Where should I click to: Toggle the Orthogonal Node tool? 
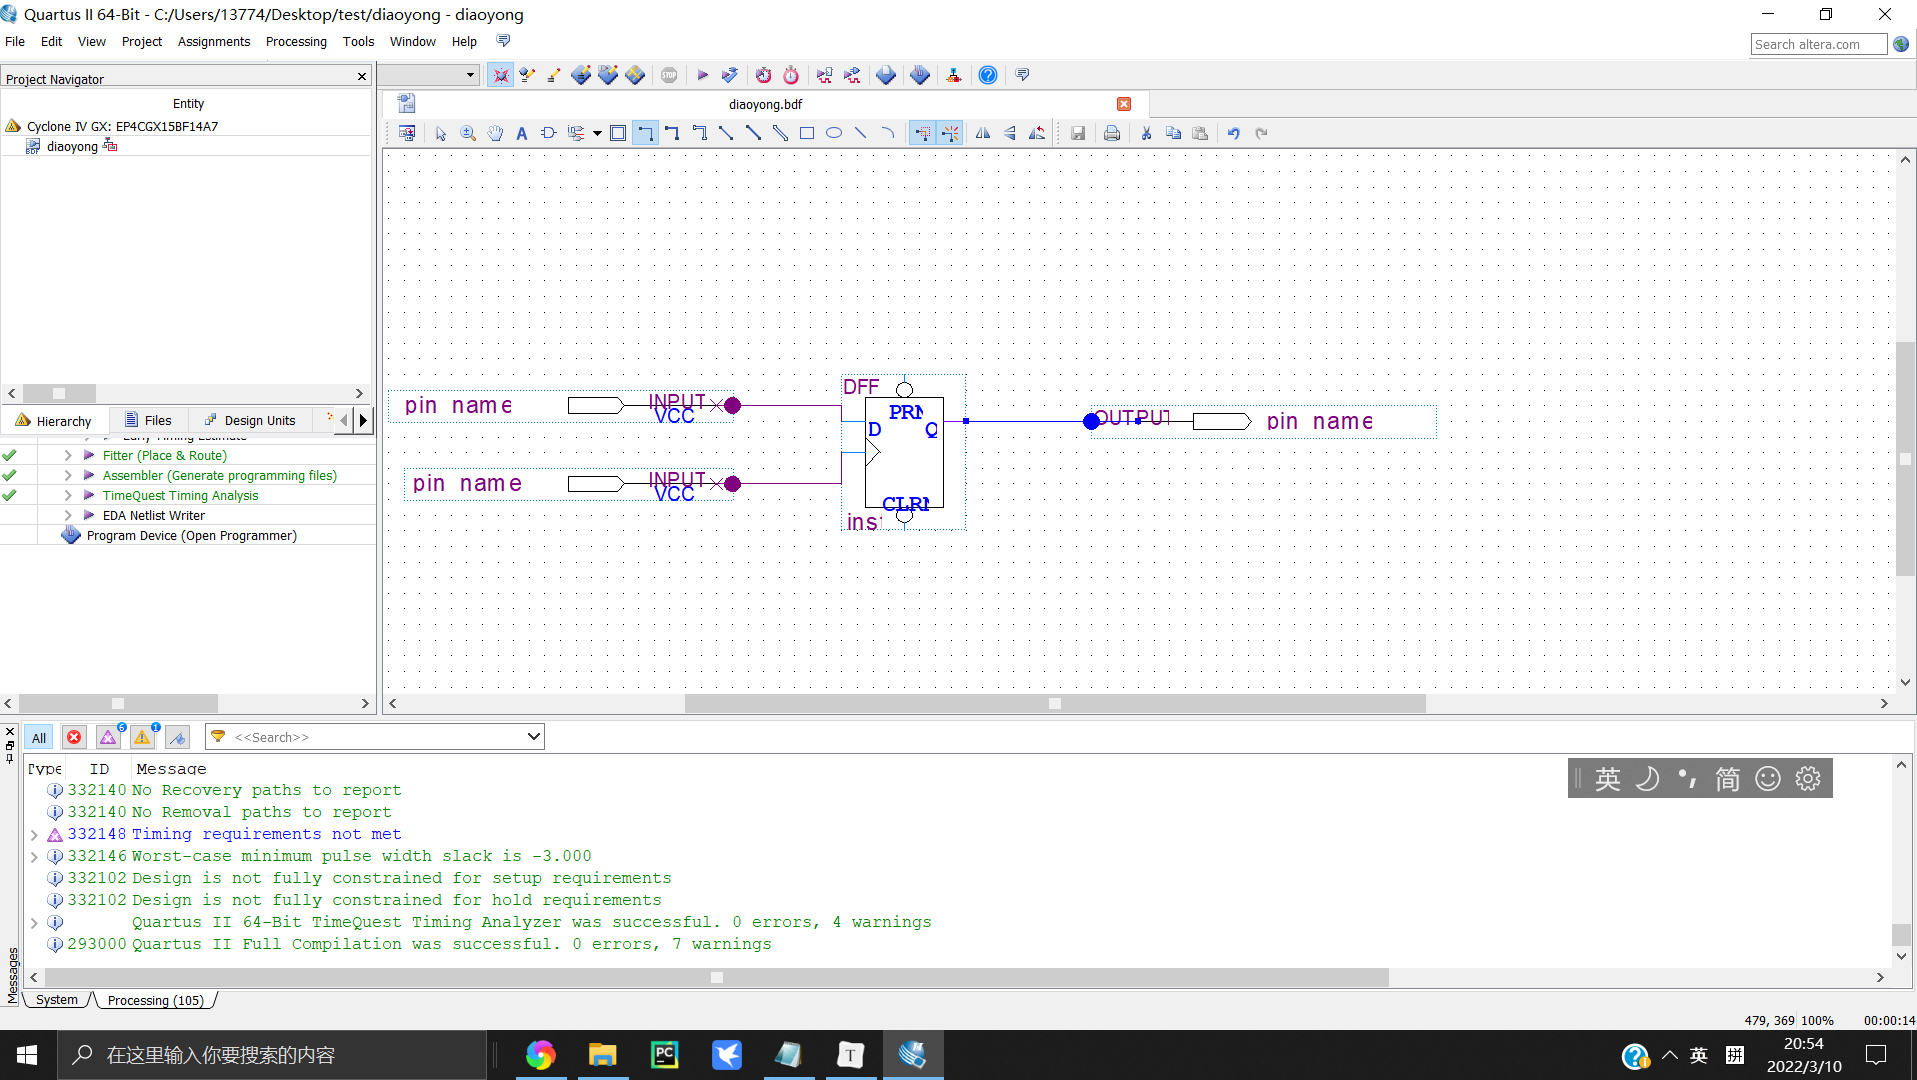click(645, 133)
